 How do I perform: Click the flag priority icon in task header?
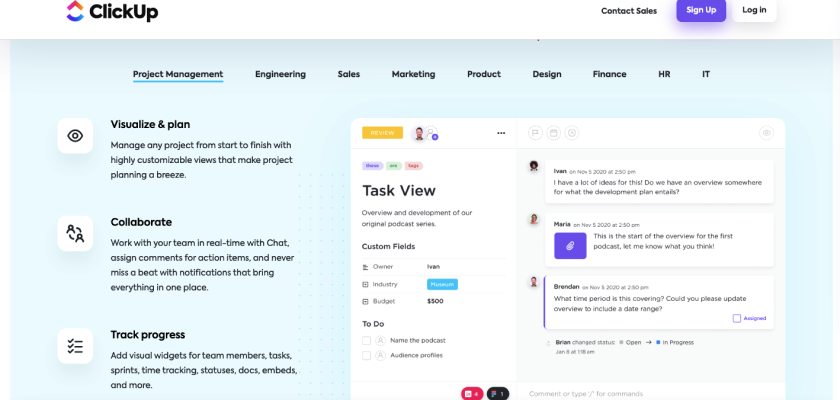(535, 132)
